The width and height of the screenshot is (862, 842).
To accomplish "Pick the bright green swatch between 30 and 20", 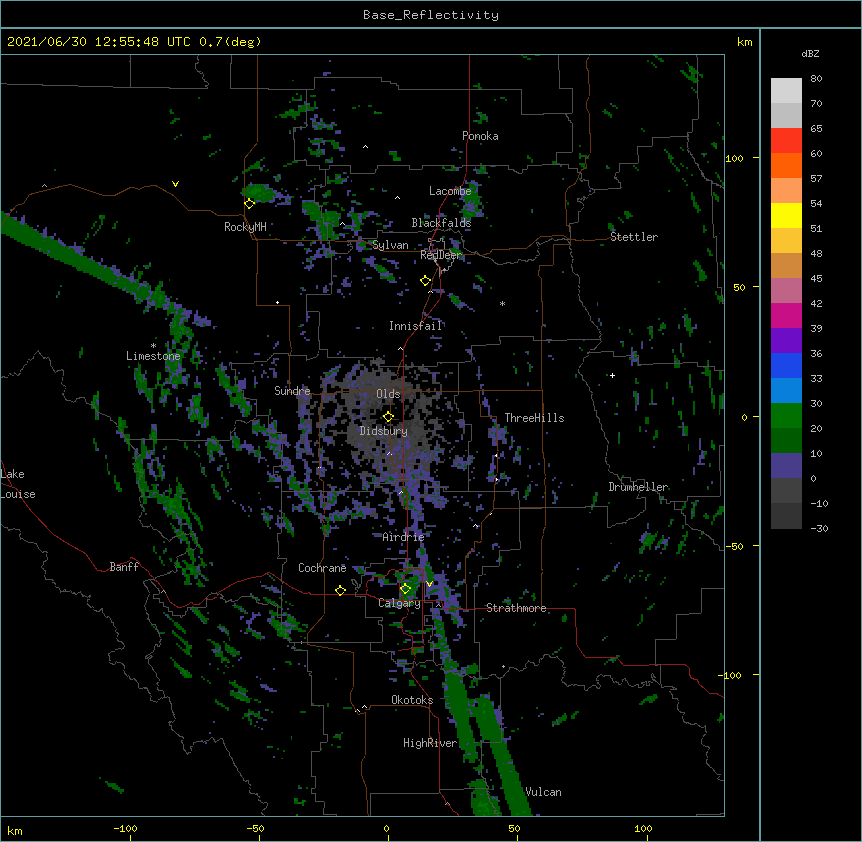I will pyautogui.click(x=786, y=416).
